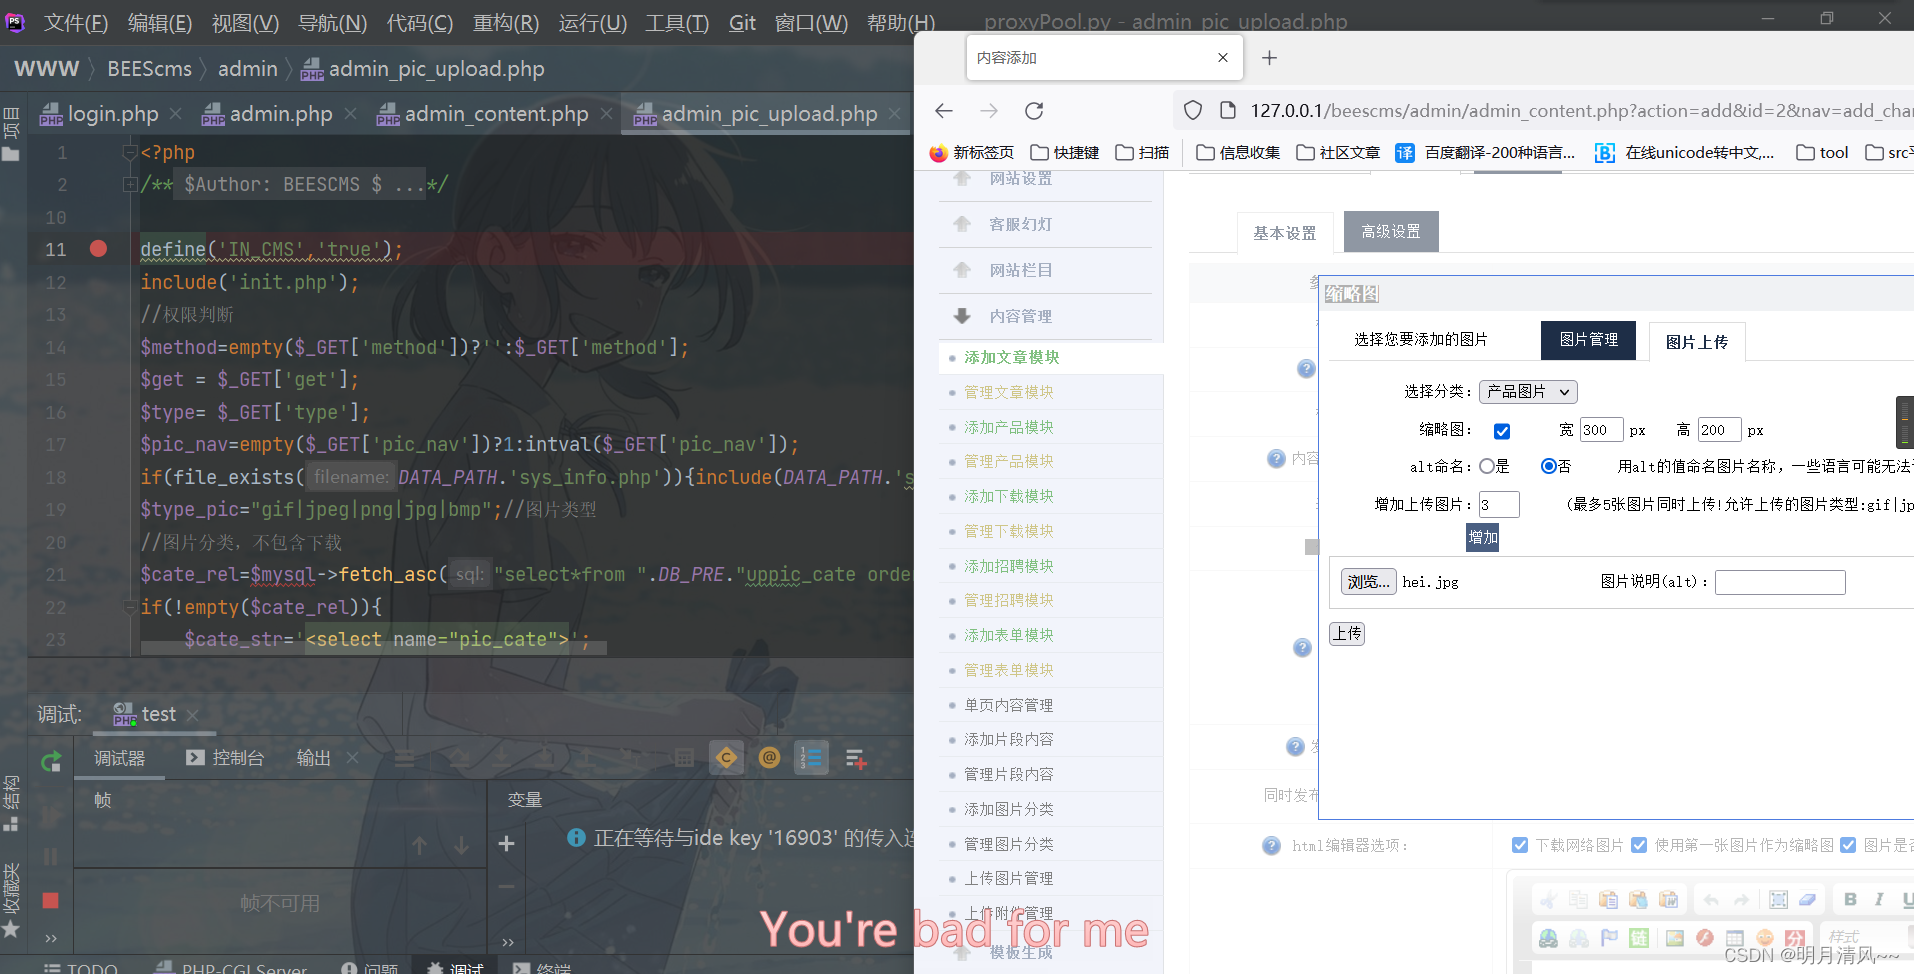Viewport: 1914px width, 974px height.
Task: Open a new browser tab with plus
Action: pos(1269,58)
